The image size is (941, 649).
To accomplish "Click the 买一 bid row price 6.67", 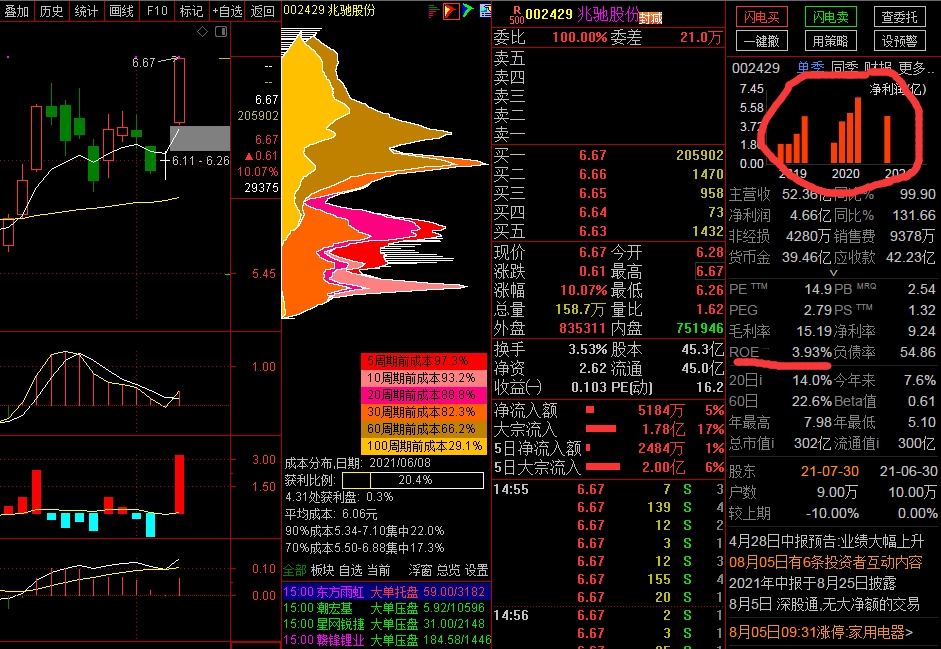I will [592, 155].
